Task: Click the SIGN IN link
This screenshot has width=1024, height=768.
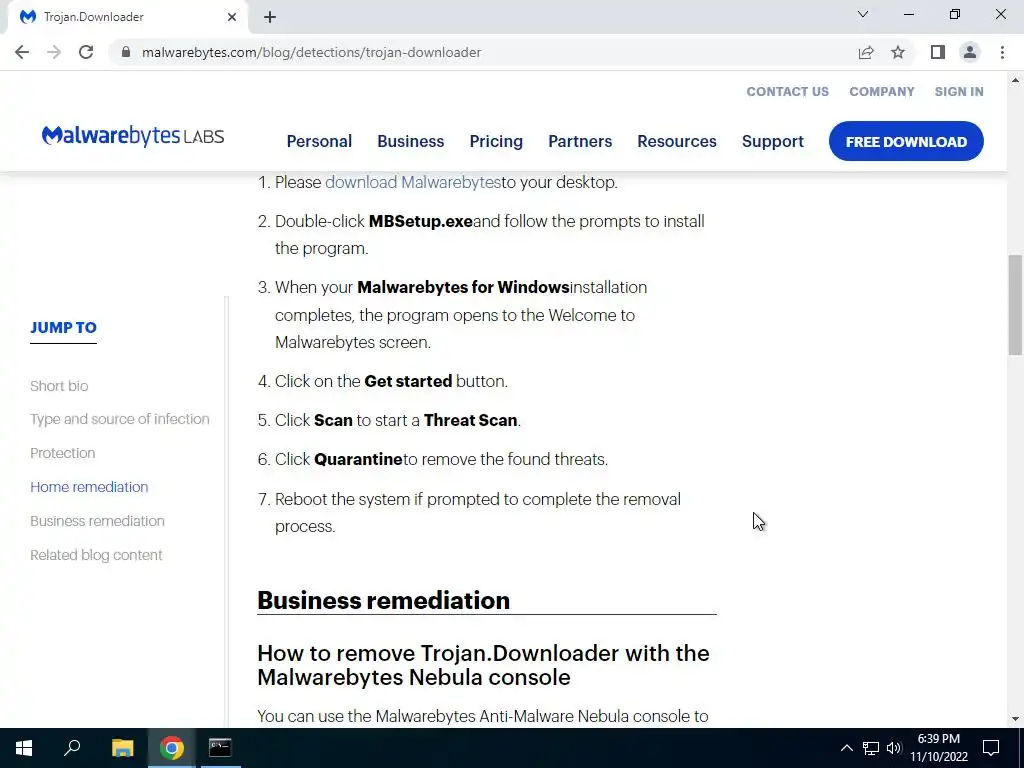Action: [959, 91]
